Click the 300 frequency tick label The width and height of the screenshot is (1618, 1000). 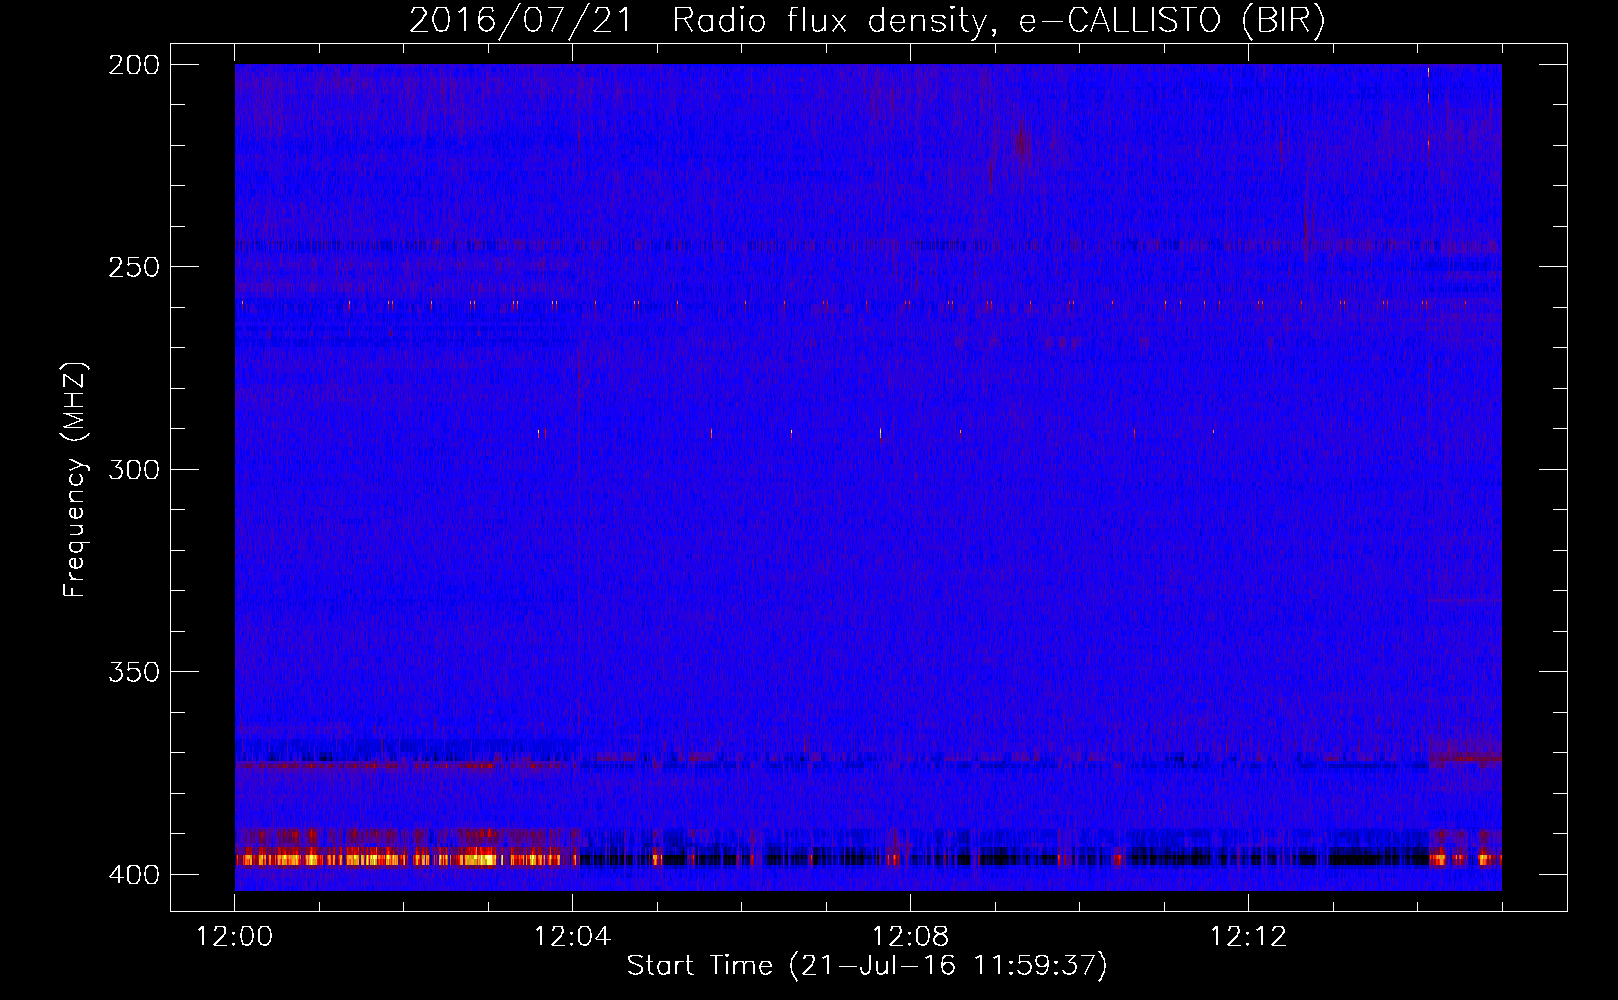[x=134, y=469]
